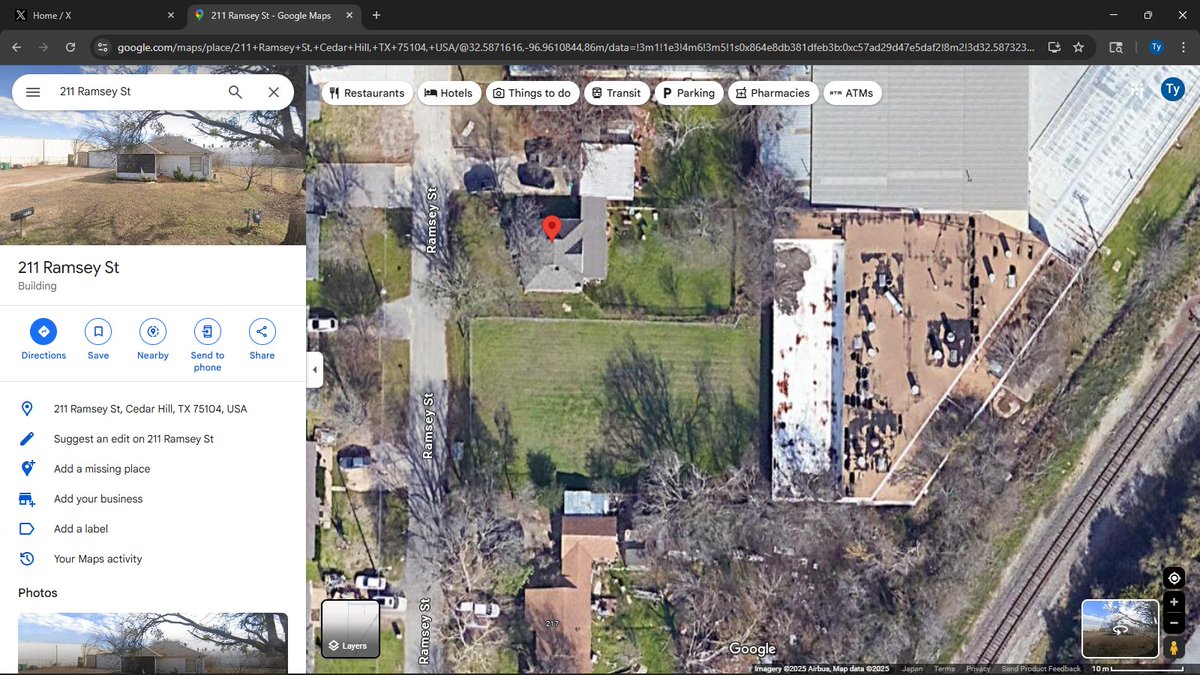The height and width of the screenshot is (675, 1200).
Task: Select the Pharmacies chip
Action: click(773, 93)
